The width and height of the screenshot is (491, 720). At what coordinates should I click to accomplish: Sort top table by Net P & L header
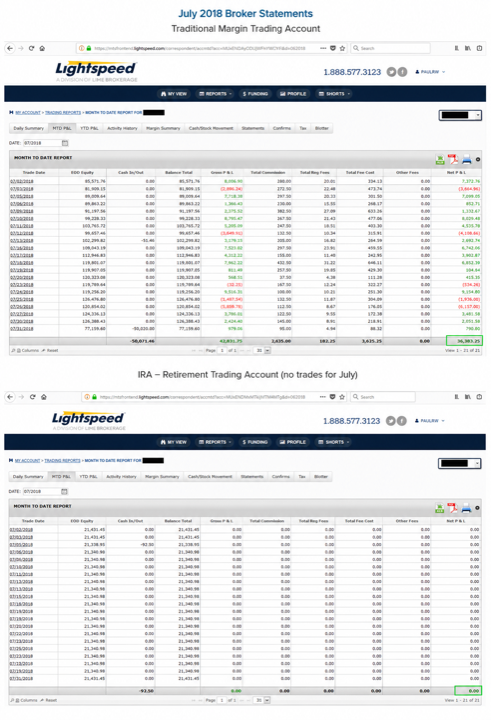click(x=457, y=173)
